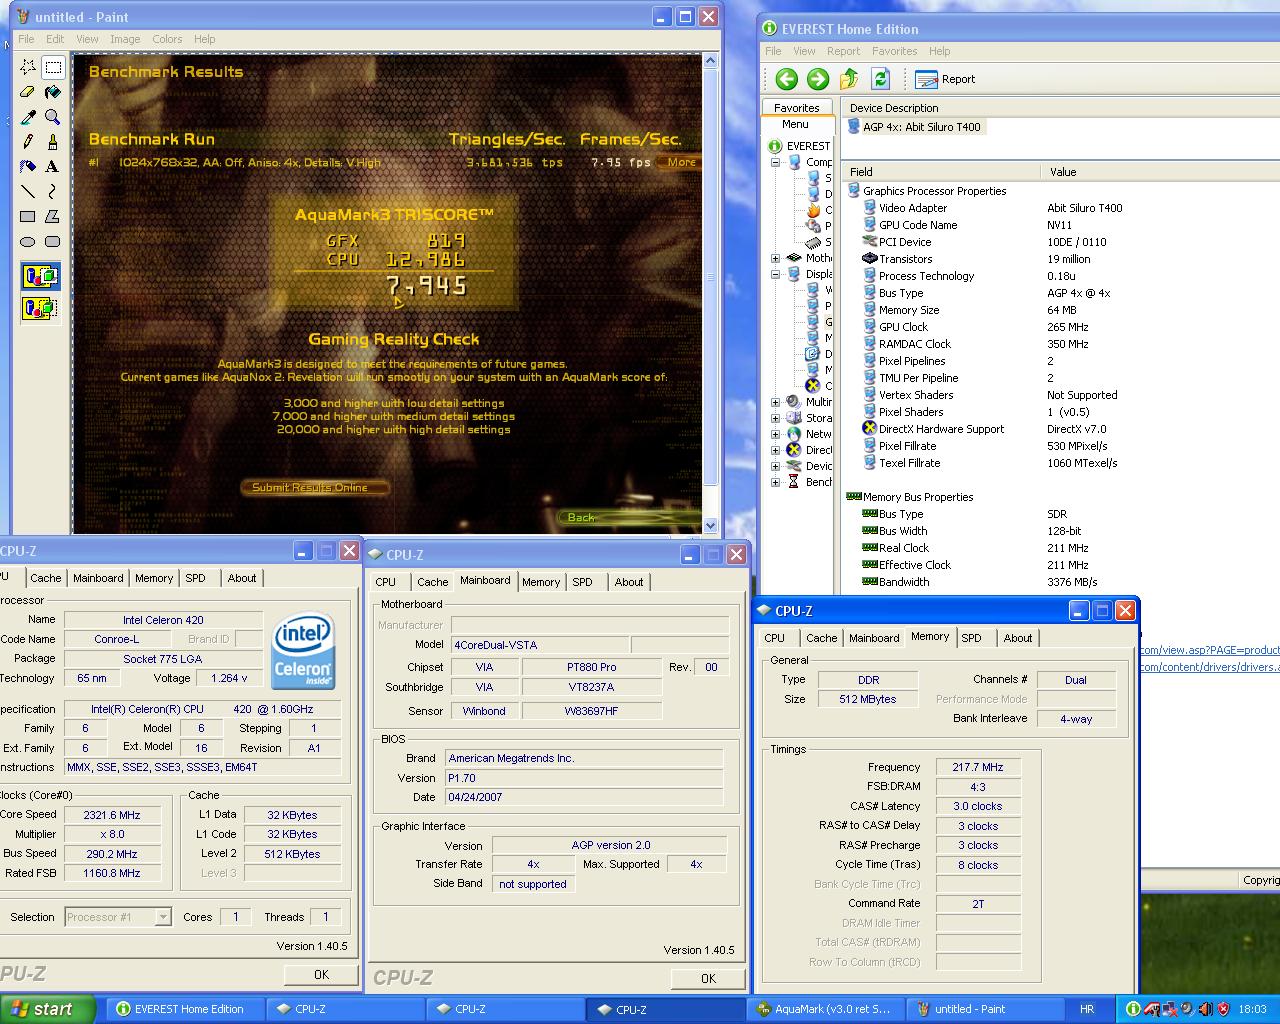Screen dimensions: 1280x1024
Task: Pick the Eraser tool in Paint
Action: pos(28,92)
